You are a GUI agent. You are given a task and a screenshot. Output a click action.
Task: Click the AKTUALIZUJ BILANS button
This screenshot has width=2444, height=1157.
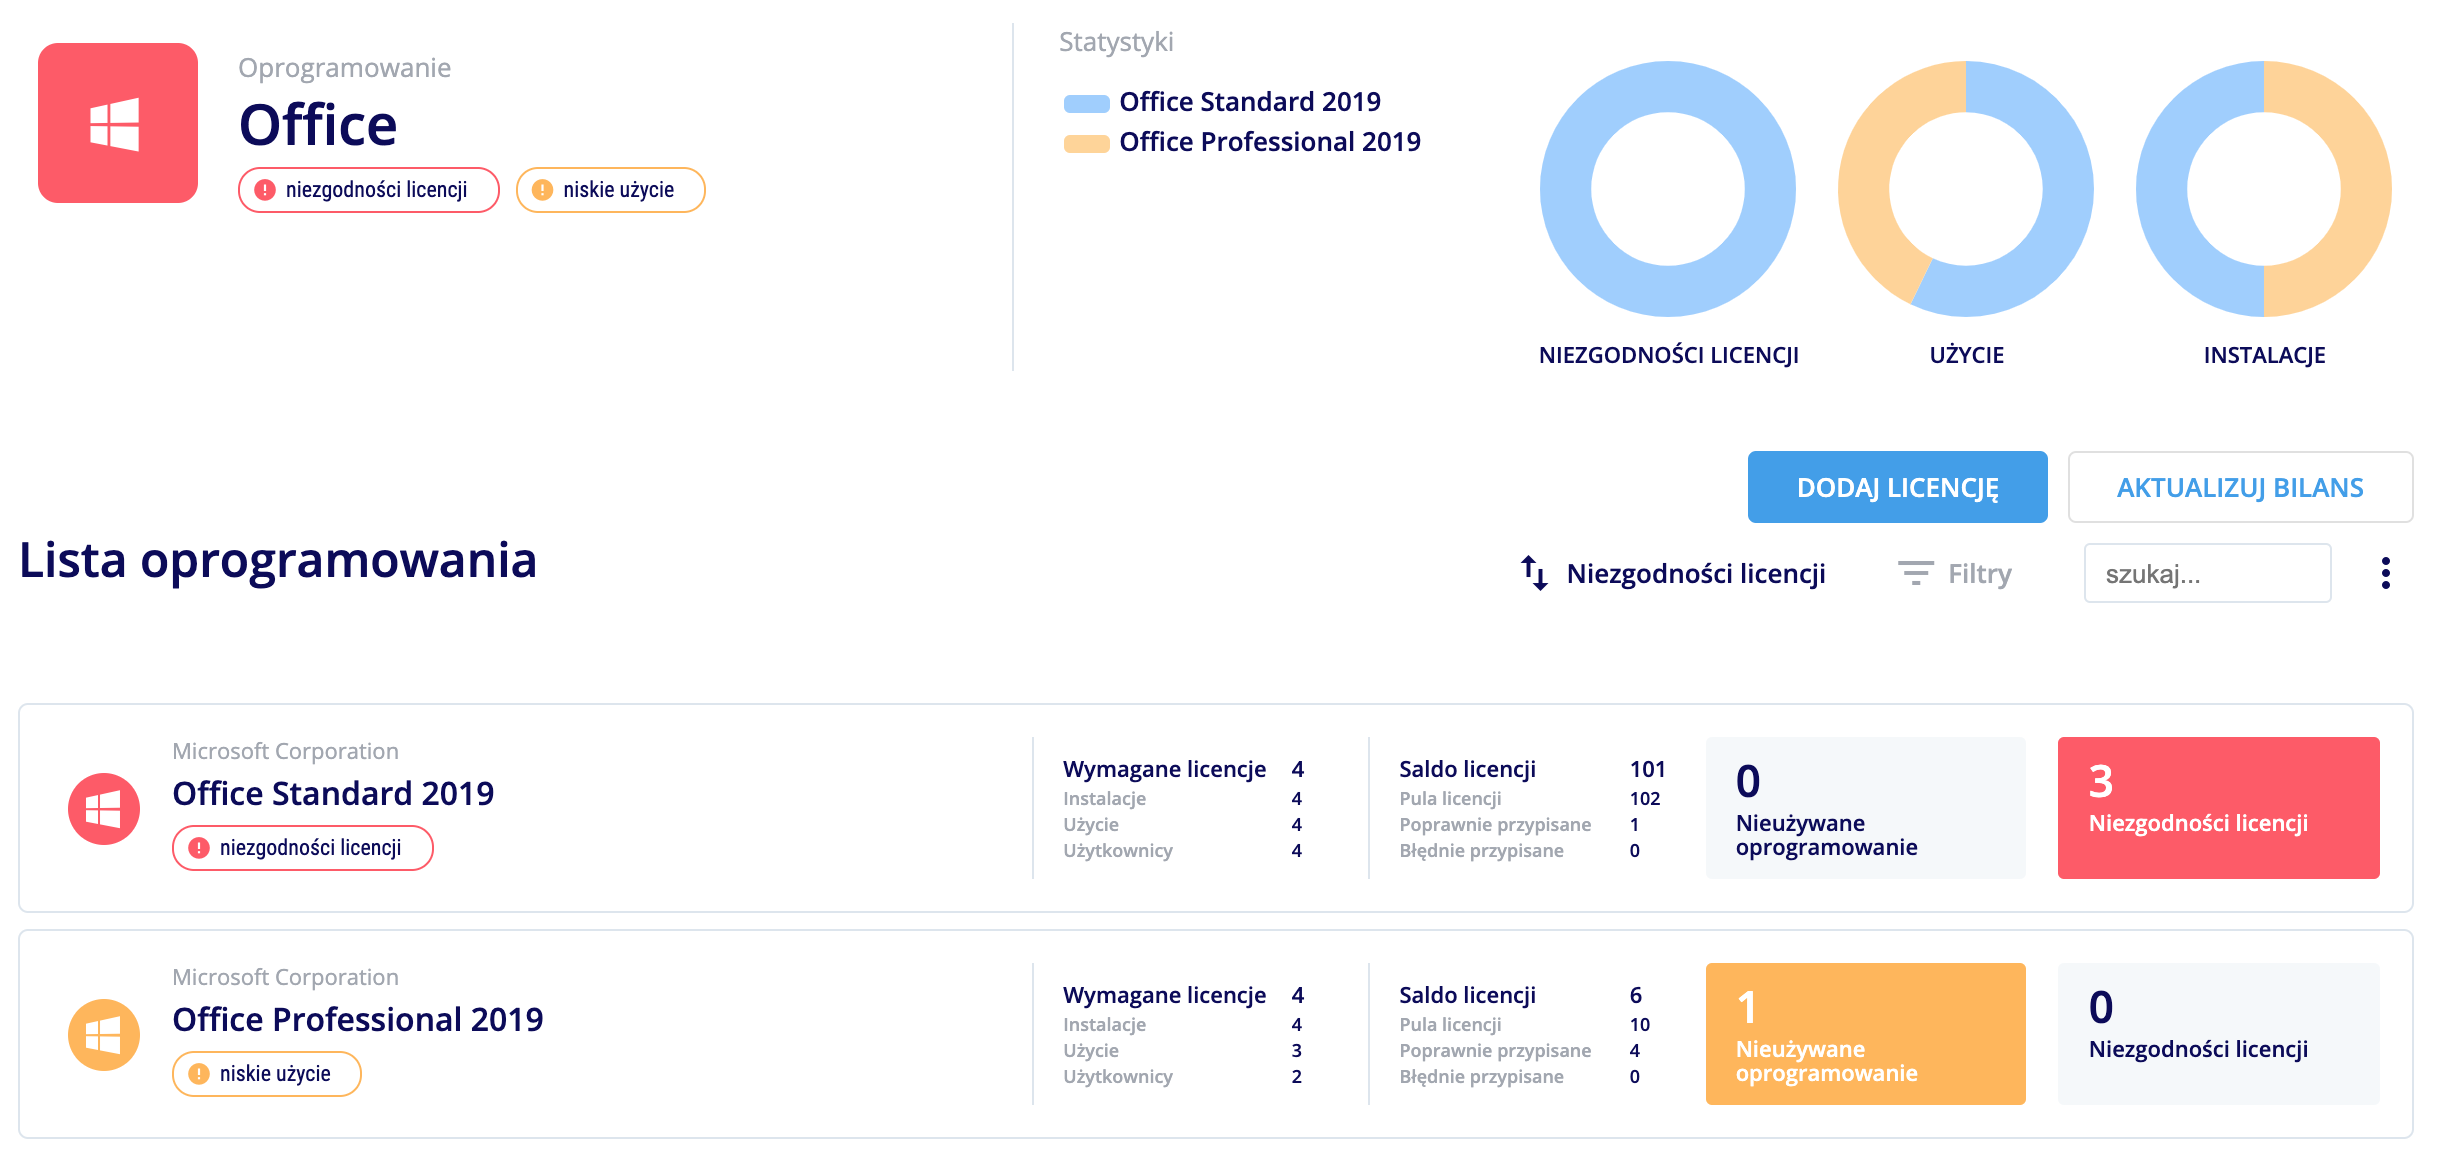(2240, 487)
